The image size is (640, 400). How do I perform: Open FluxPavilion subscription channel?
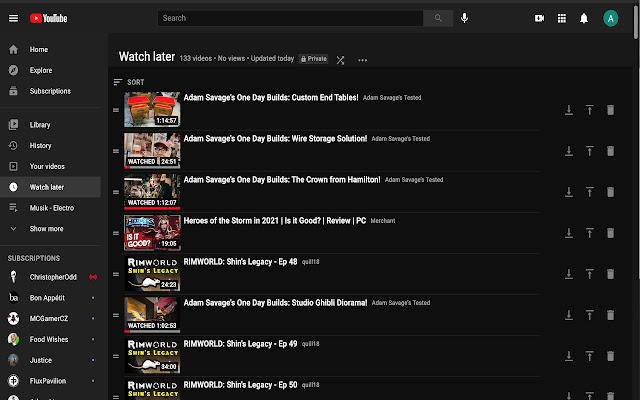point(50,381)
